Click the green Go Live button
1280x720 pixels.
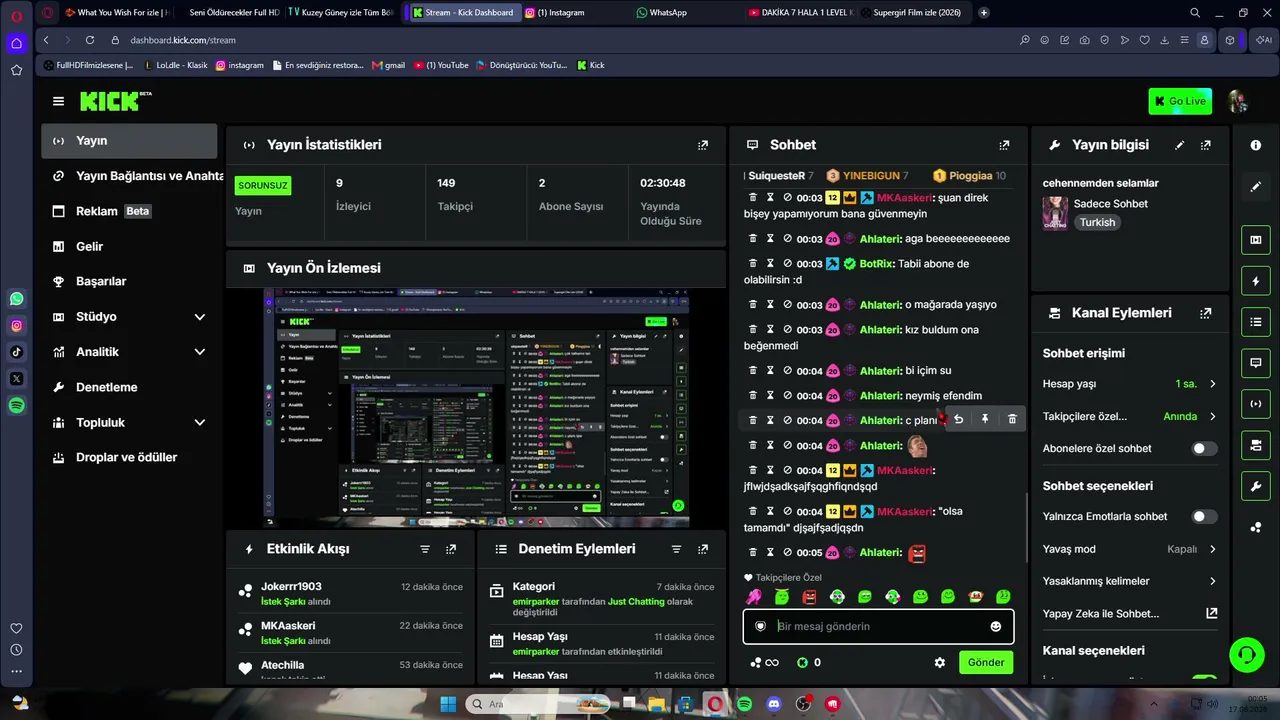1180,101
